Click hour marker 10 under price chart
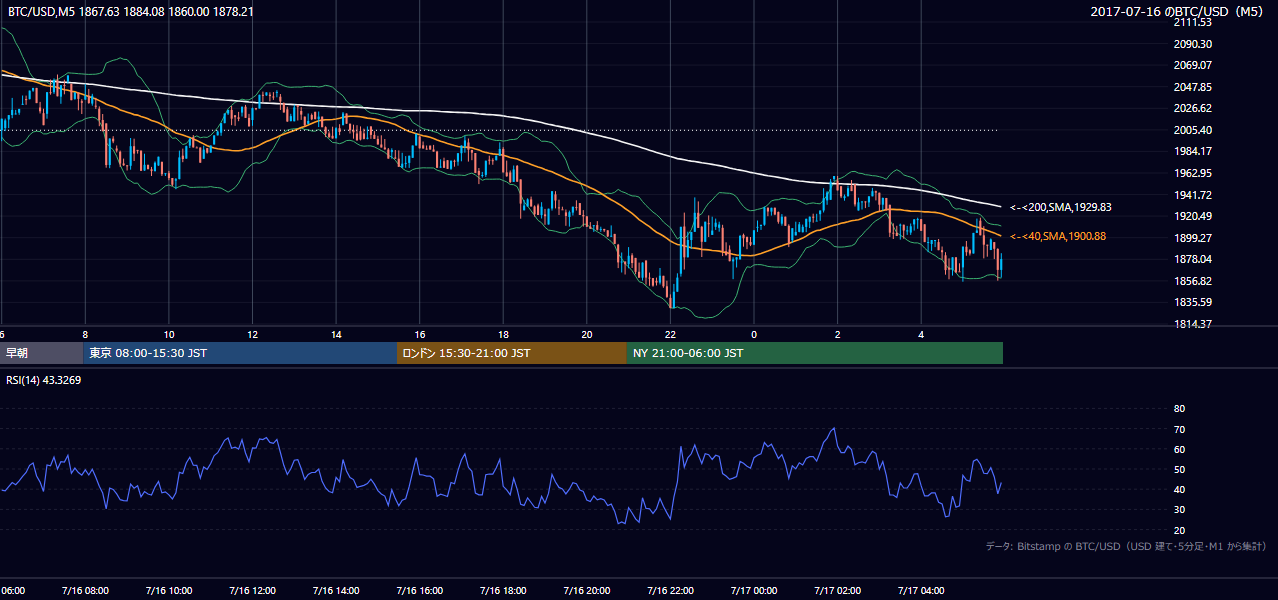 [169, 334]
